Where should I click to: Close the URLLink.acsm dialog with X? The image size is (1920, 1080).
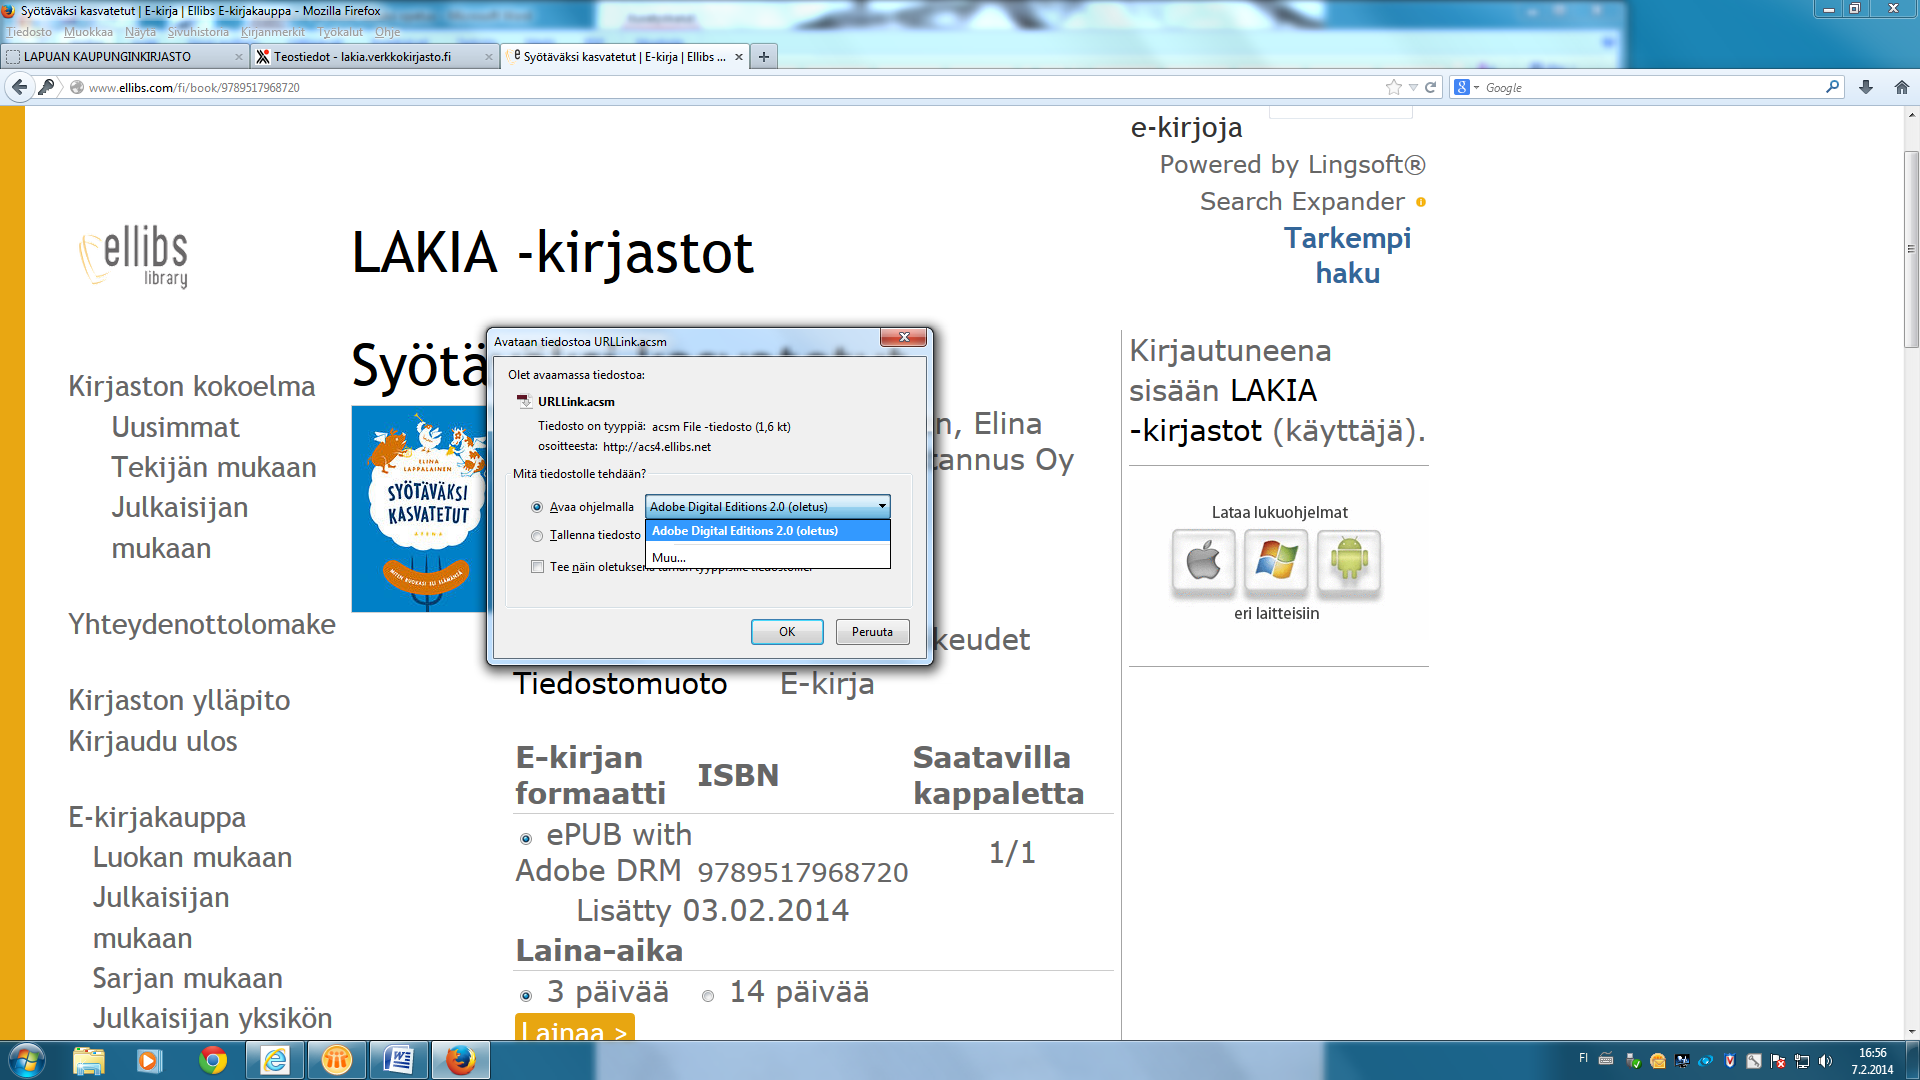point(904,337)
